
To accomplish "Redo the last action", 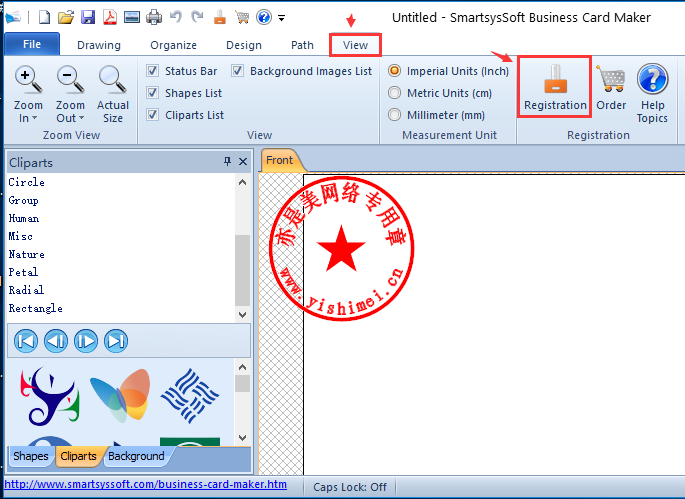I will pos(197,17).
